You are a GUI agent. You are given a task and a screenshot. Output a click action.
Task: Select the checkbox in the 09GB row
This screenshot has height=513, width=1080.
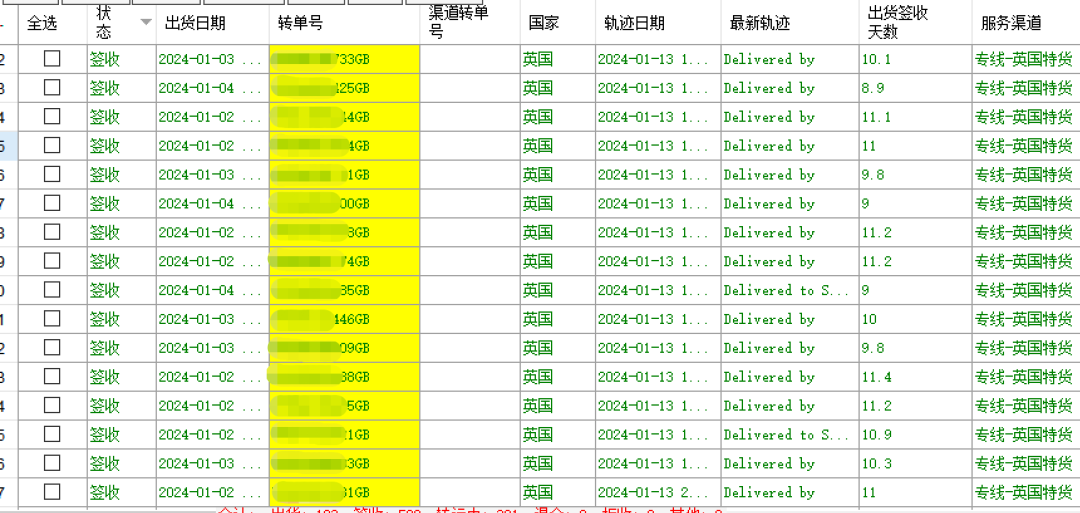52,348
